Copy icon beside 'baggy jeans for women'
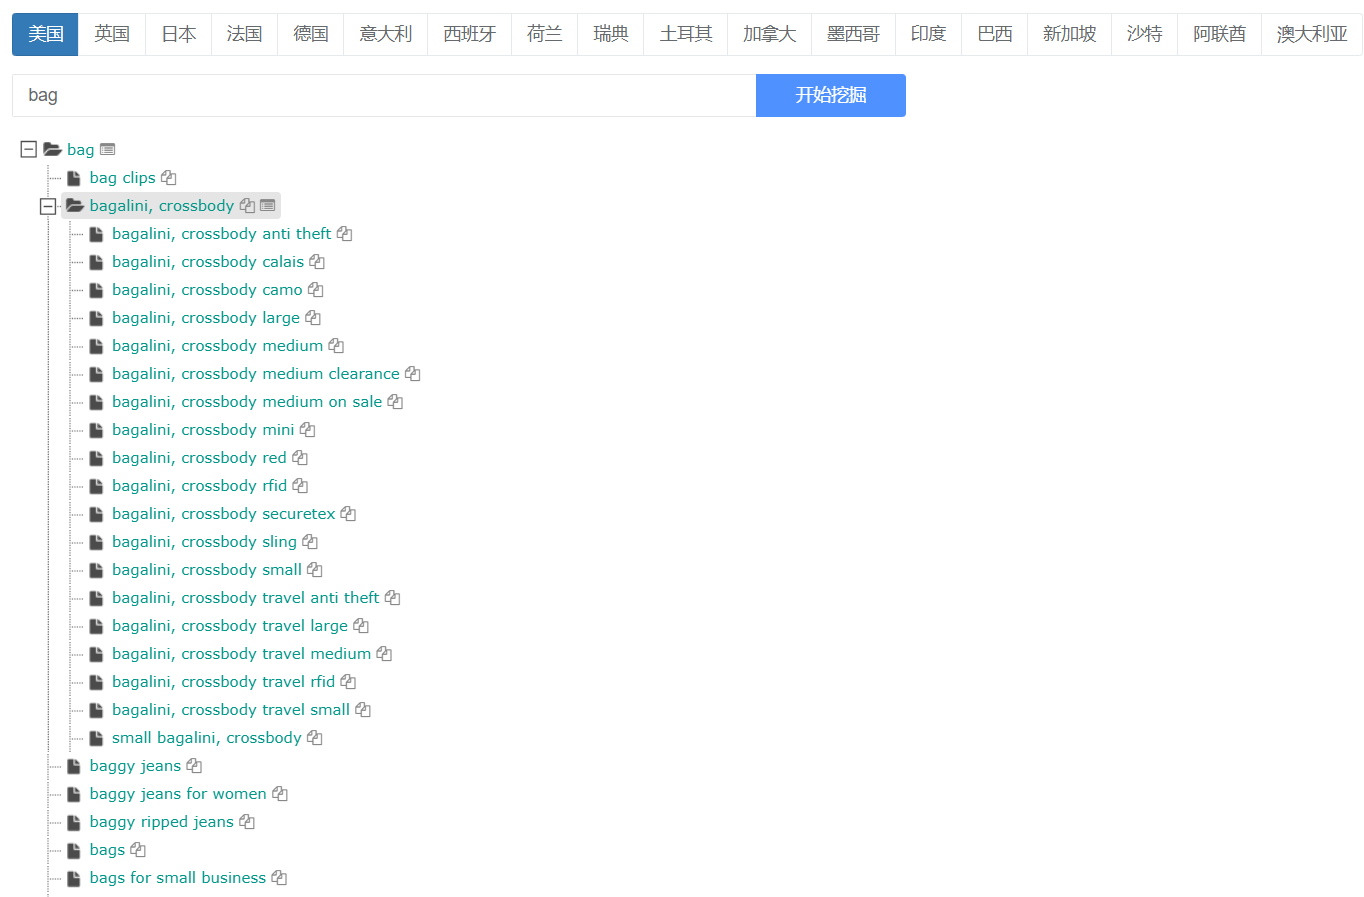 (x=280, y=794)
